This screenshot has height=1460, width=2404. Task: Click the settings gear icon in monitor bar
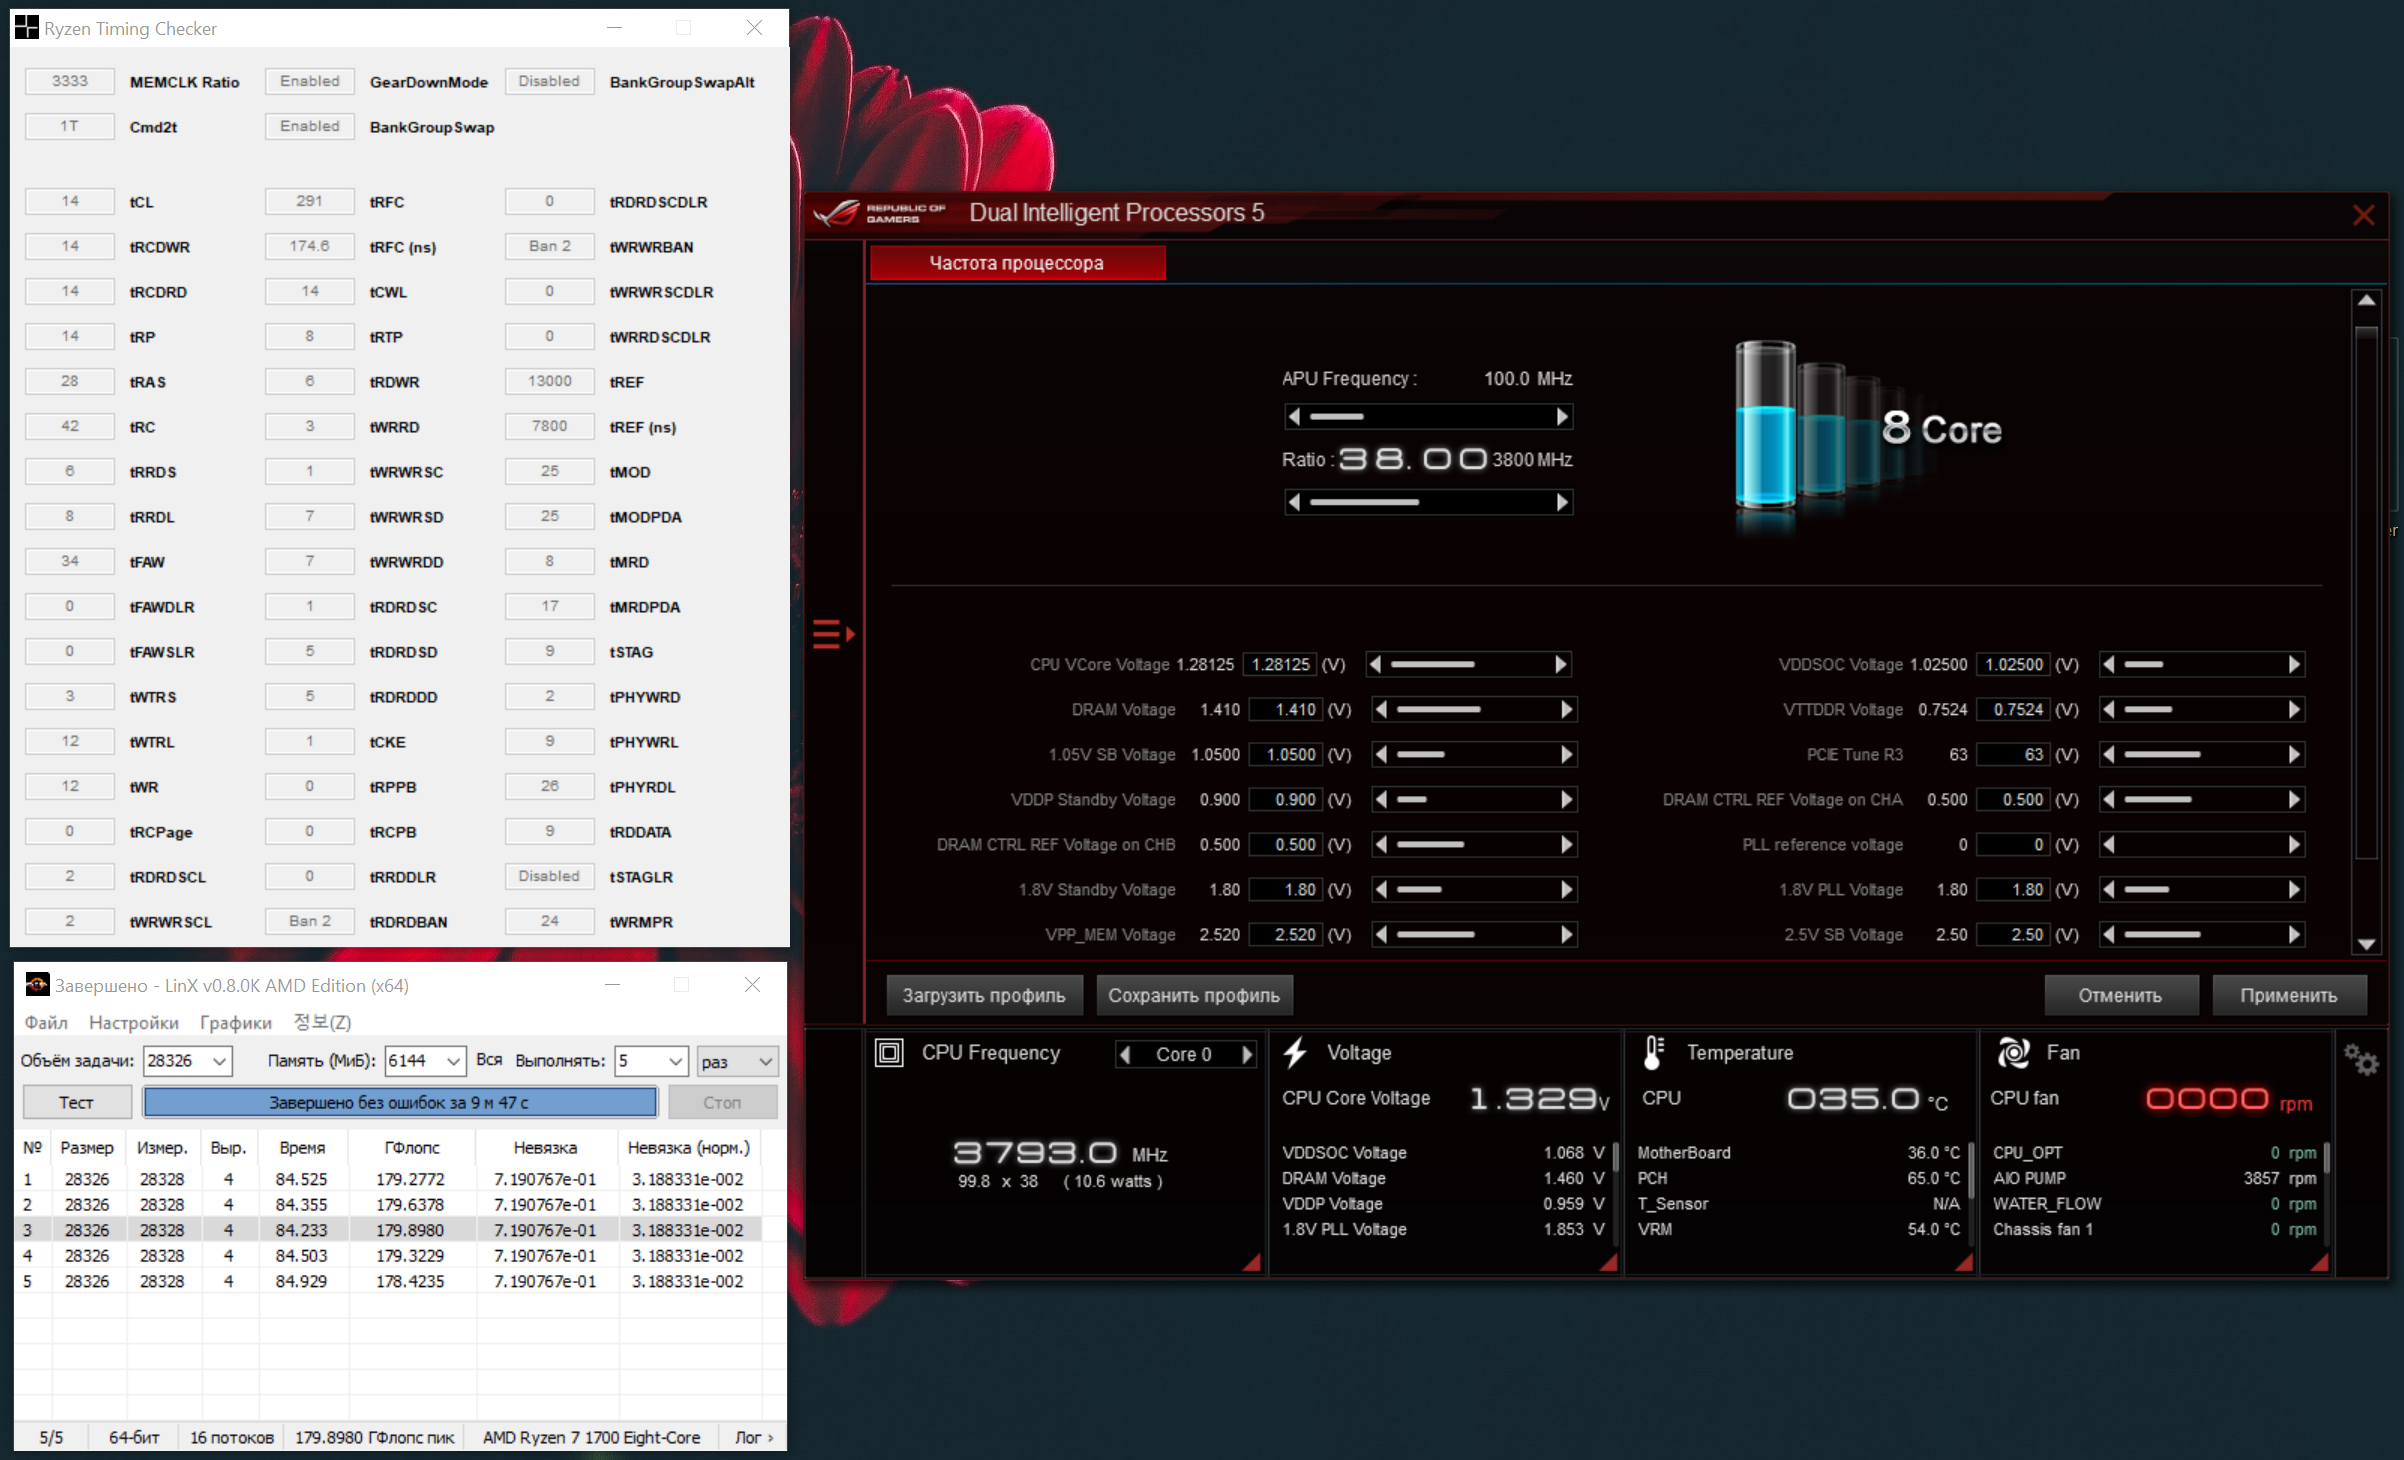(x=2361, y=1059)
